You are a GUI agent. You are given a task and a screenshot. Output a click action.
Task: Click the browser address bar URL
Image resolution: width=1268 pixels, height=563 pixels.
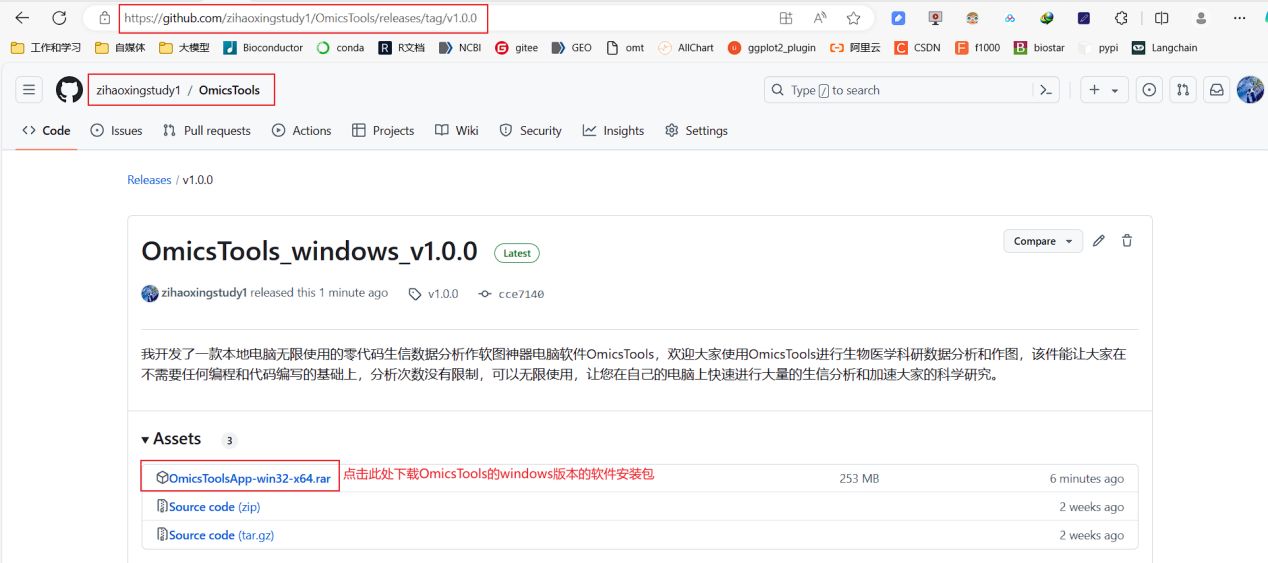click(x=300, y=18)
